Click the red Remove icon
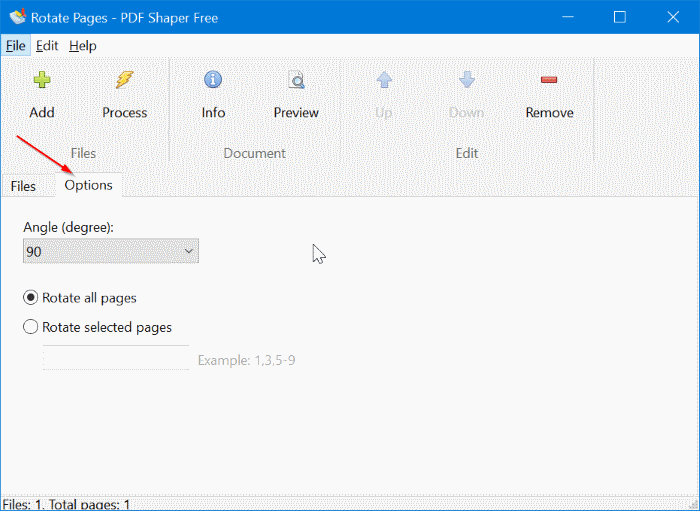Viewport: 700px width, 511px height. [x=549, y=80]
